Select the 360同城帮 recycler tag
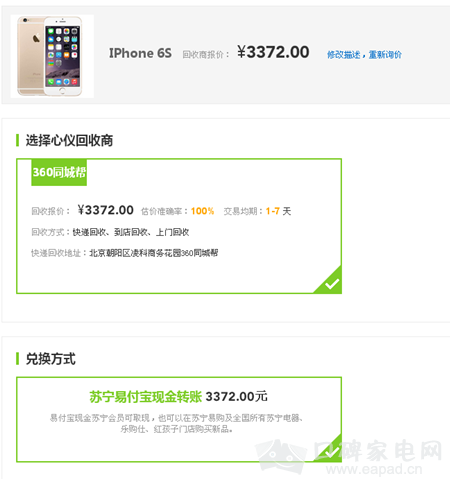The width and height of the screenshot is (450, 479). pyautogui.click(x=59, y=172)
